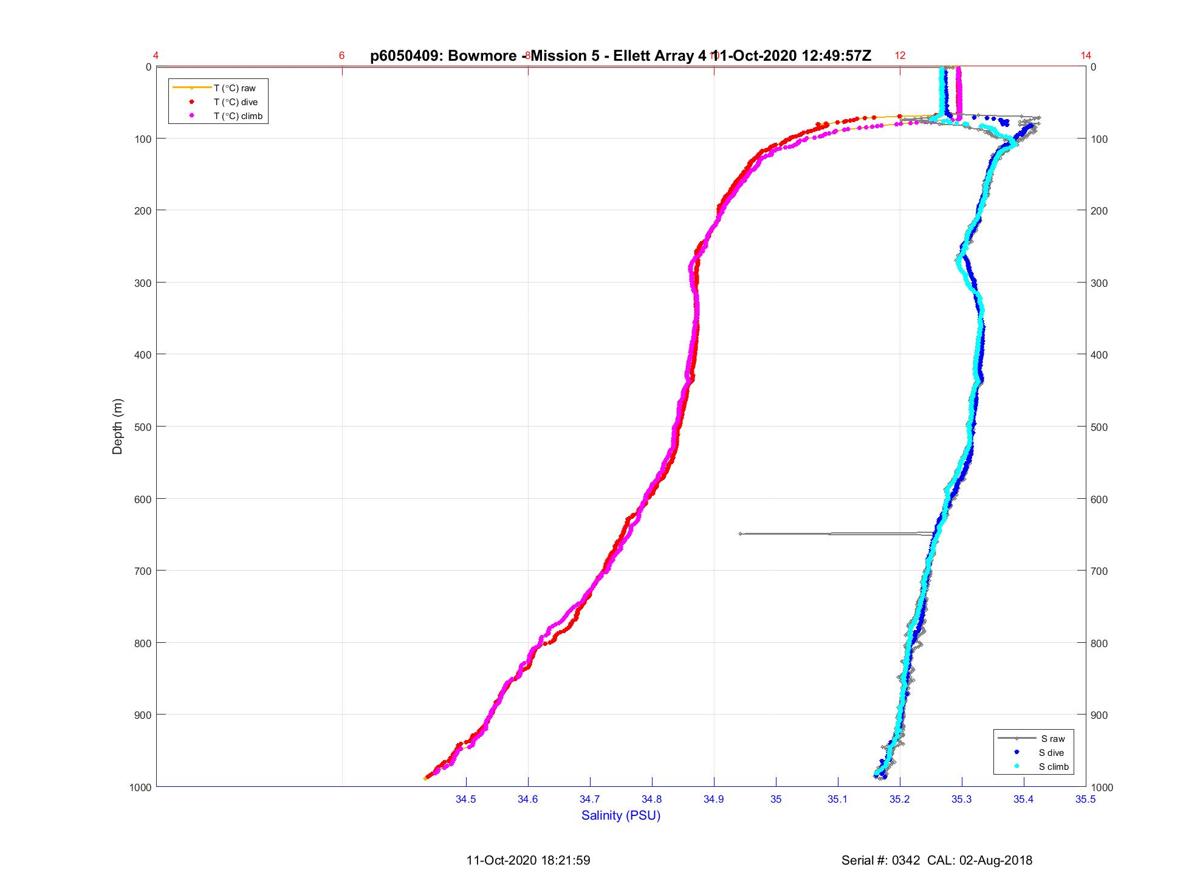Click the 'Salinity (PSU)' axis label
This screenshot has width=1200, height=885.
coord(621,815)
